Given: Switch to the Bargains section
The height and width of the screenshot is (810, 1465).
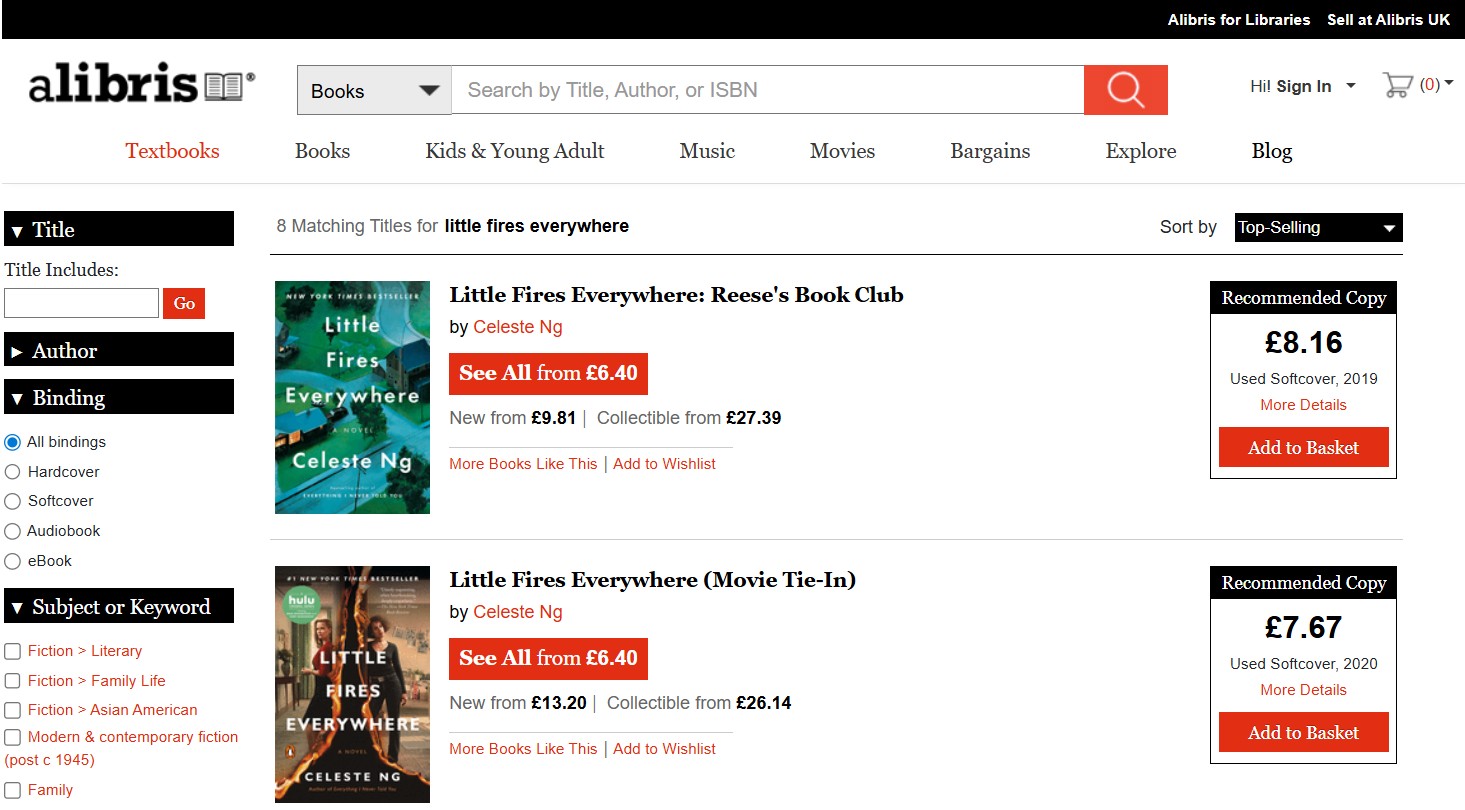Looking at the screenshot, I should click(x=989, y=151).
